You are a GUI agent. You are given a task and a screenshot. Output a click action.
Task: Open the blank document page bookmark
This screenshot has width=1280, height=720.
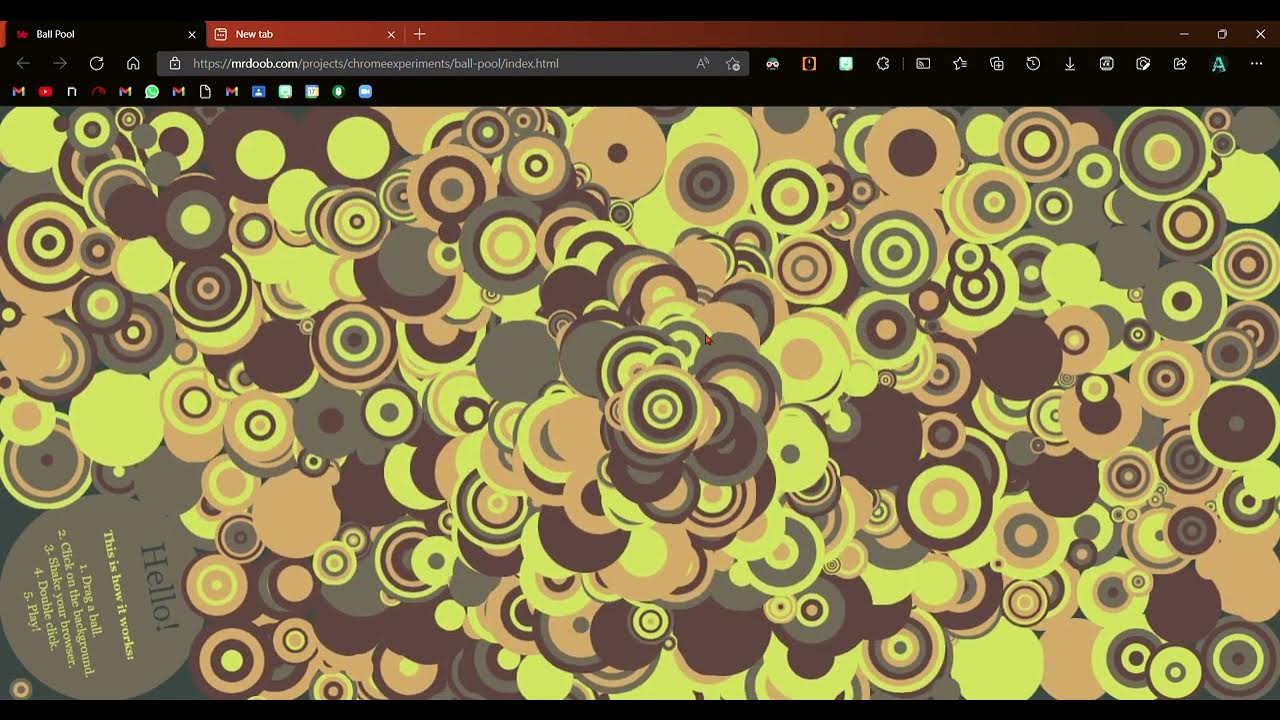(205, 91)
